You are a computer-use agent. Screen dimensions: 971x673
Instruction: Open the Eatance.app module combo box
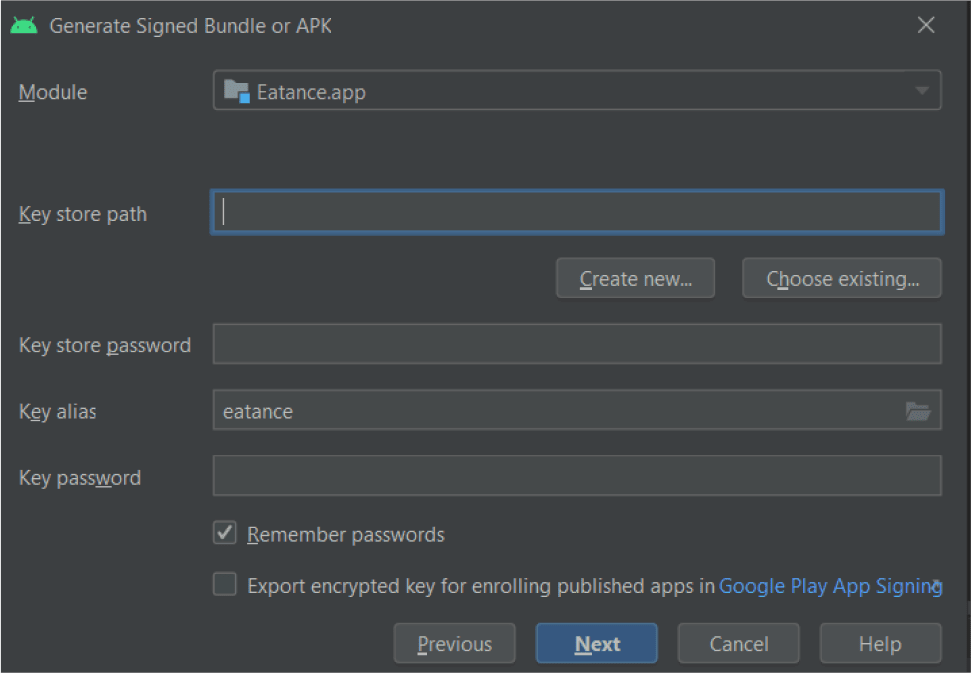pos(560,91)
